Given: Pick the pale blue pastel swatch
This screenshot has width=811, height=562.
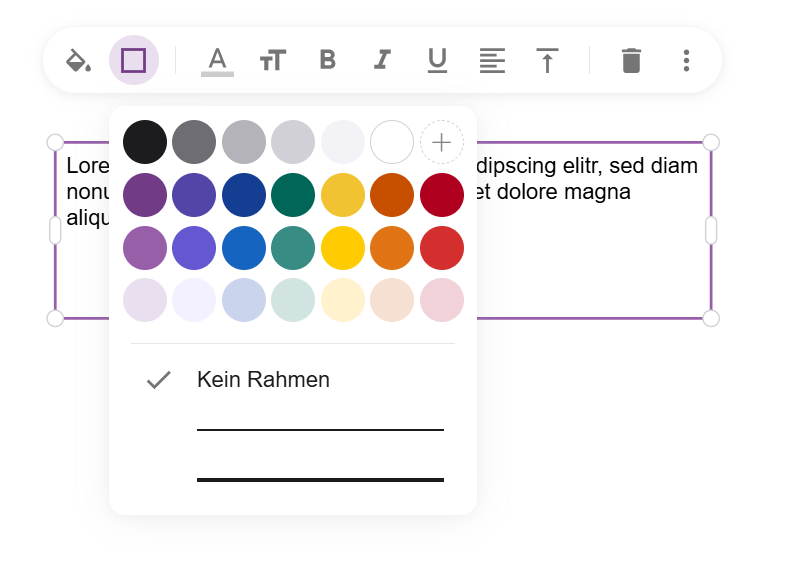Looking at the screenshot, I should [x=244, y=300].
